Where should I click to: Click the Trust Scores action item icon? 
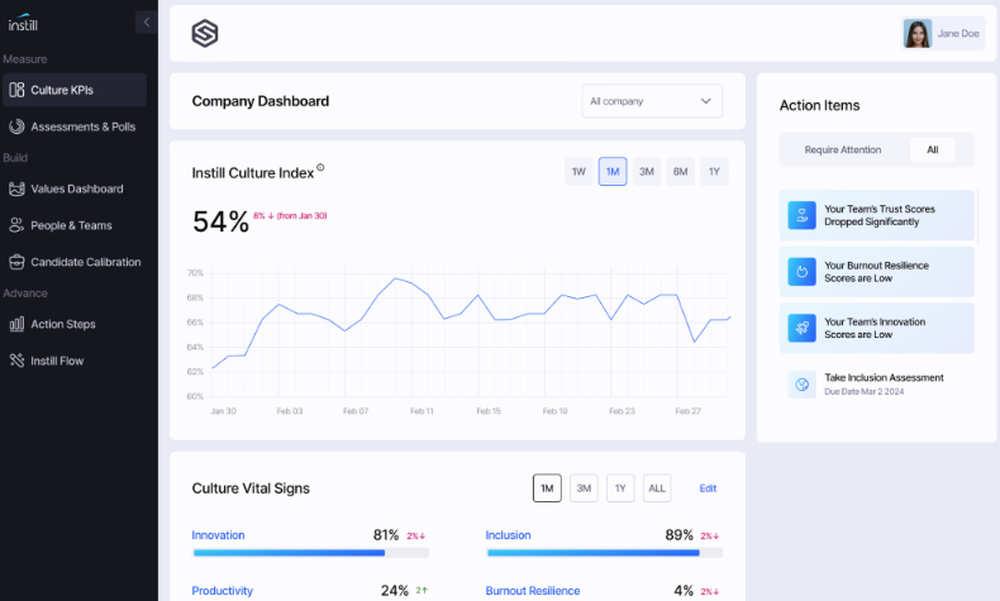[x=802, y=215]
